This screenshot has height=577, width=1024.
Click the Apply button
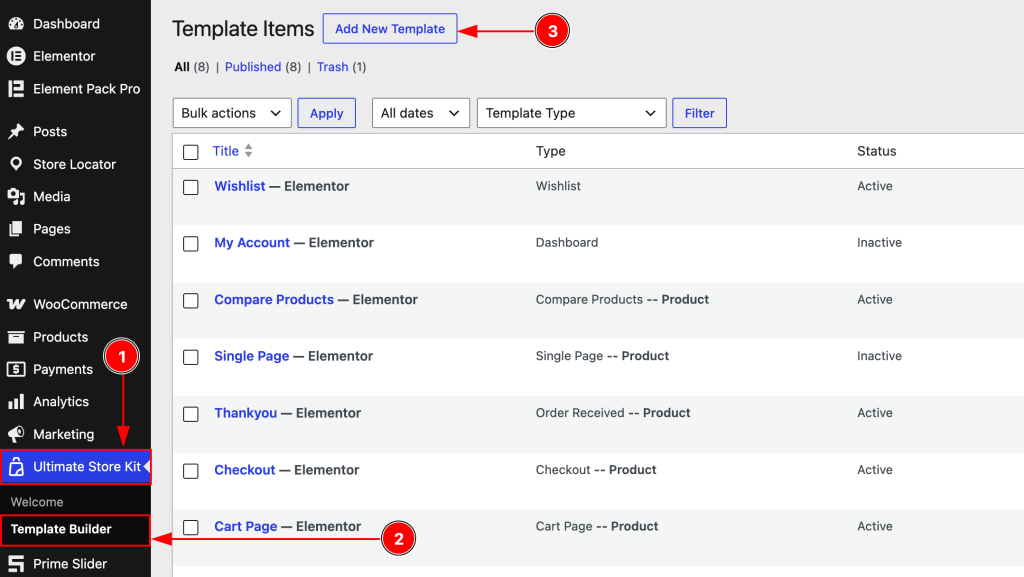point(327,113)
